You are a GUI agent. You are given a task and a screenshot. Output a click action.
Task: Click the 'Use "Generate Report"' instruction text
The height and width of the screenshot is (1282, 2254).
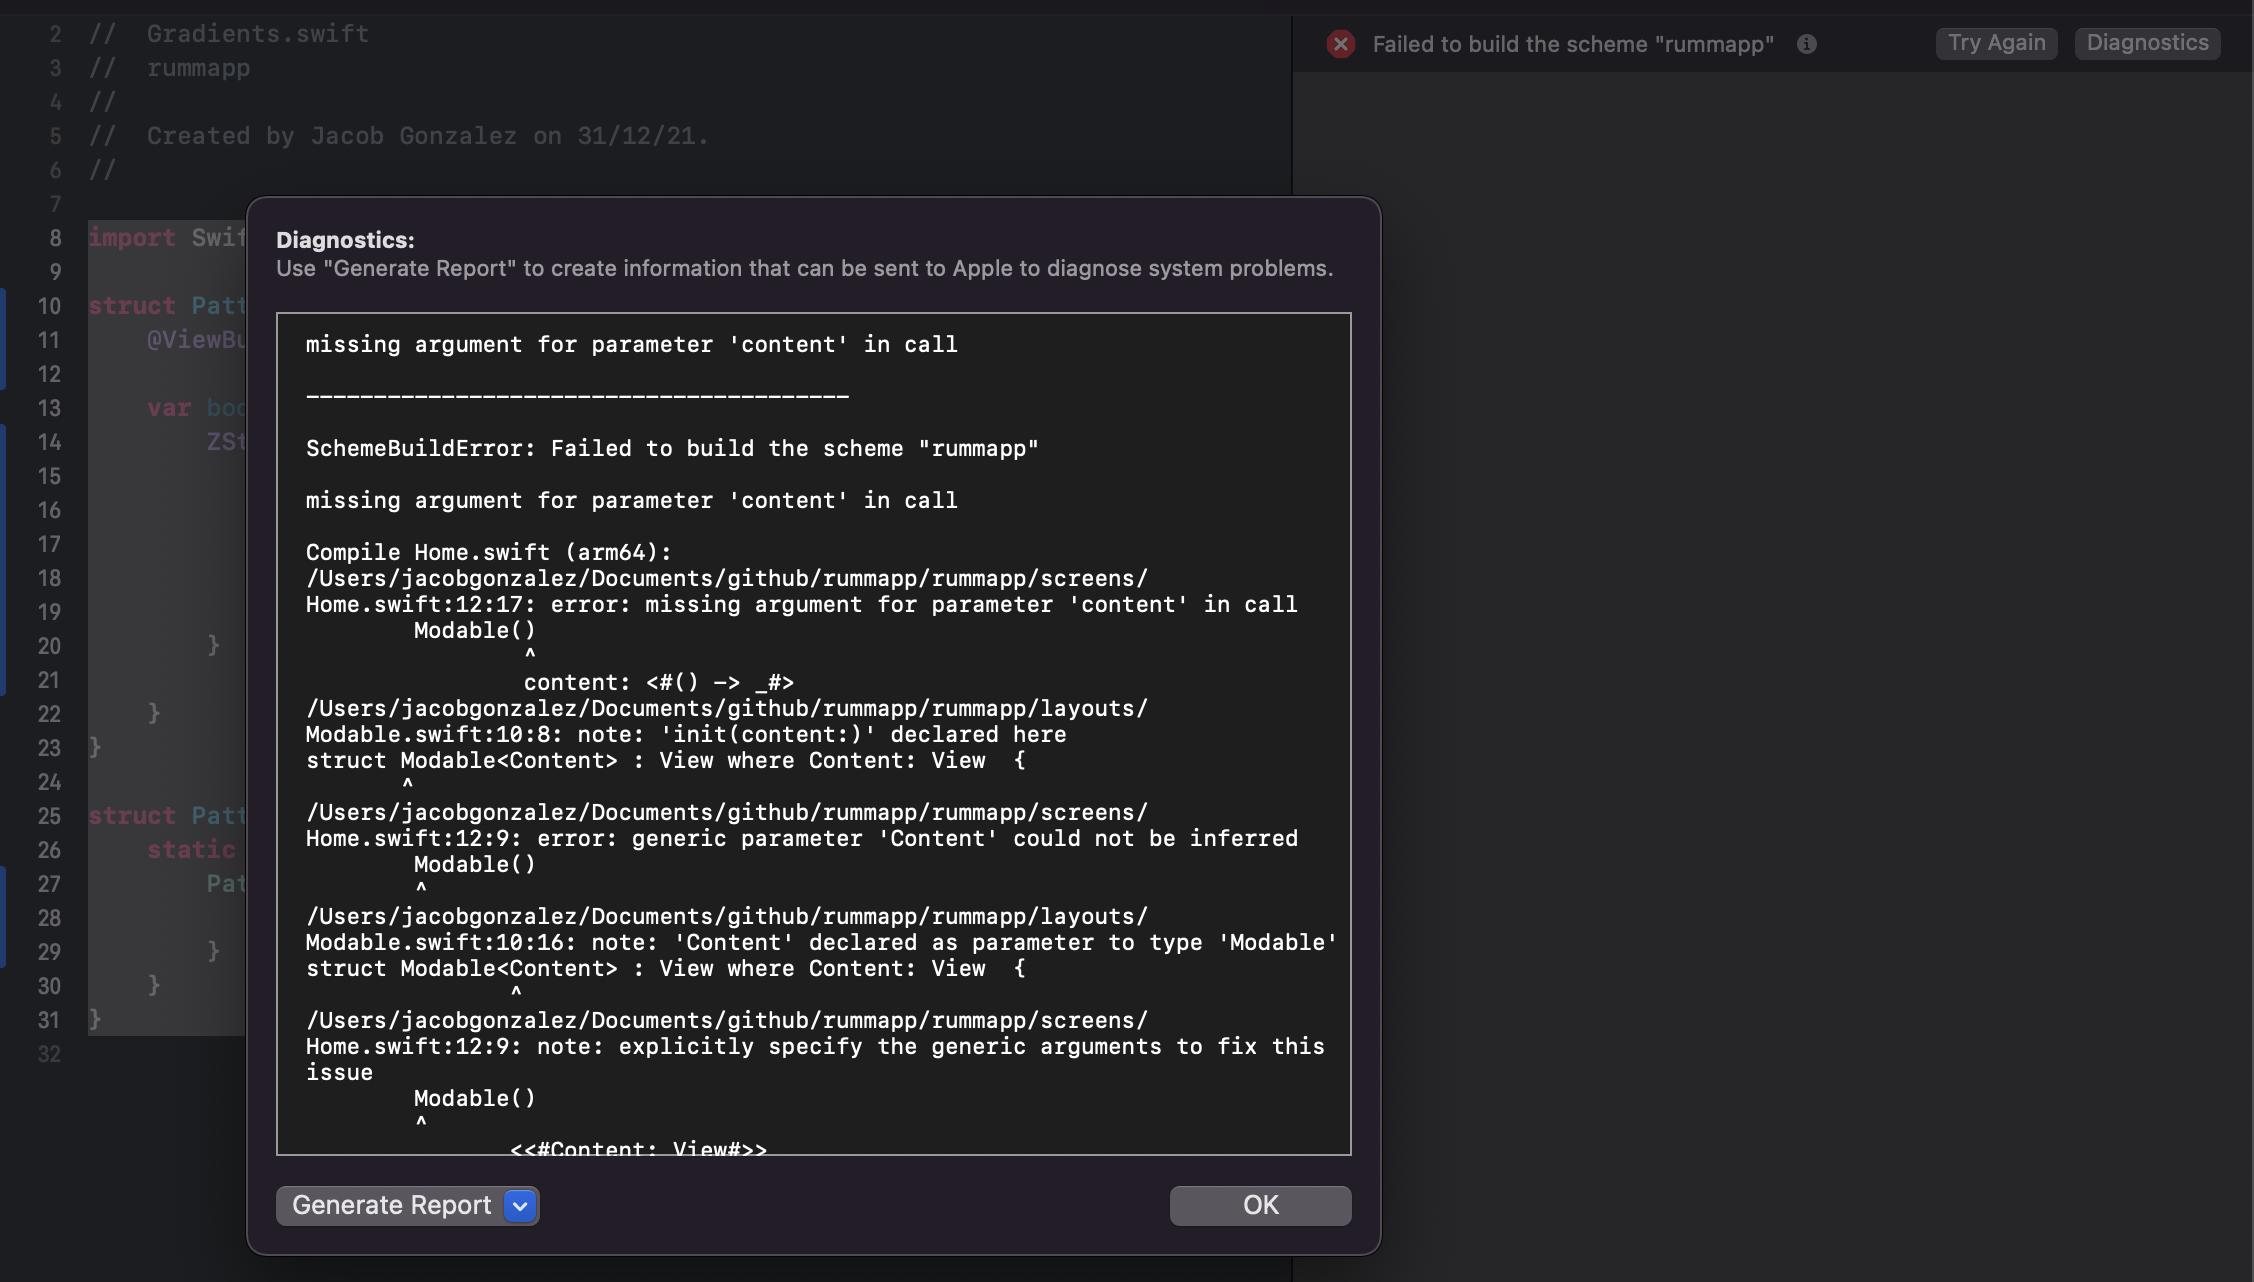pyautogui.click(x=804, y=268)
